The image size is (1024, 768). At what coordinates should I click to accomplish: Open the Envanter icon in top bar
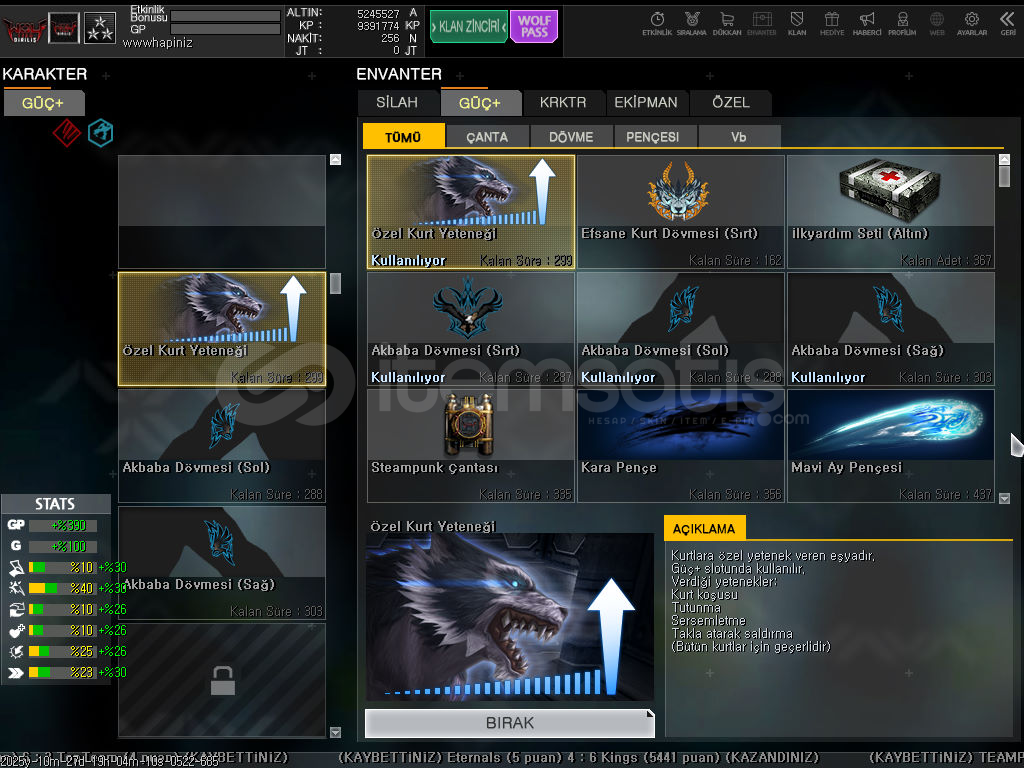pos(761,23)
